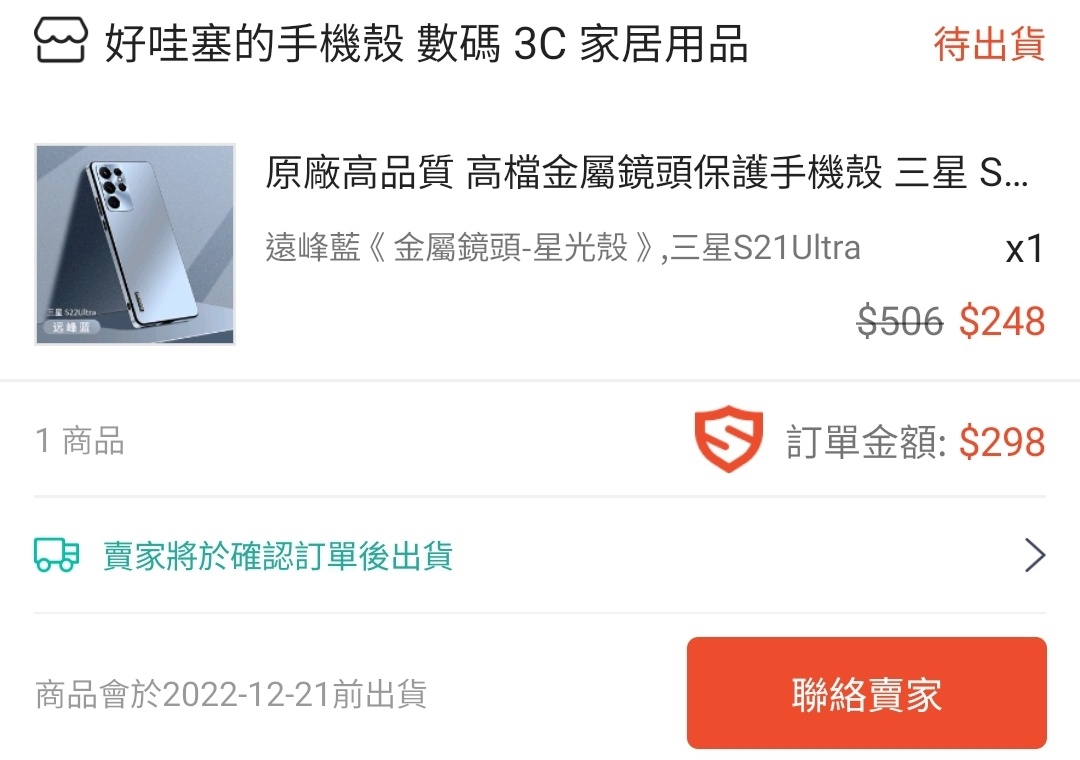Tap the 1 商品 item count

tap(80, 441)
